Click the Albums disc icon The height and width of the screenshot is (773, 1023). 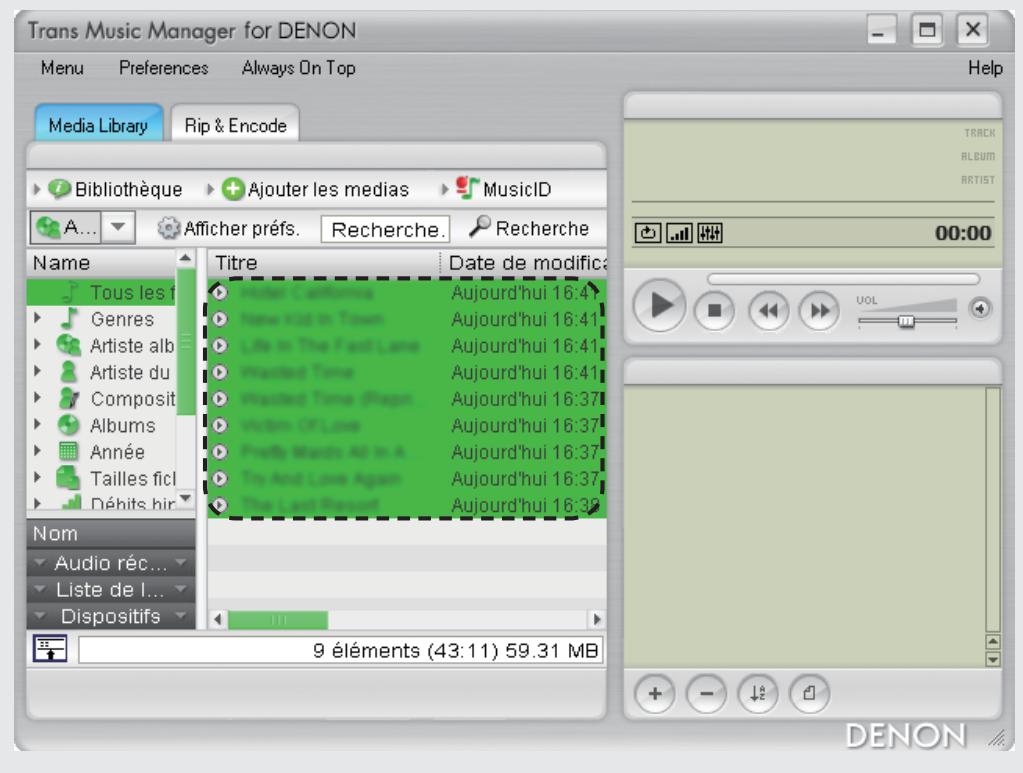click(x=68, y=425)
